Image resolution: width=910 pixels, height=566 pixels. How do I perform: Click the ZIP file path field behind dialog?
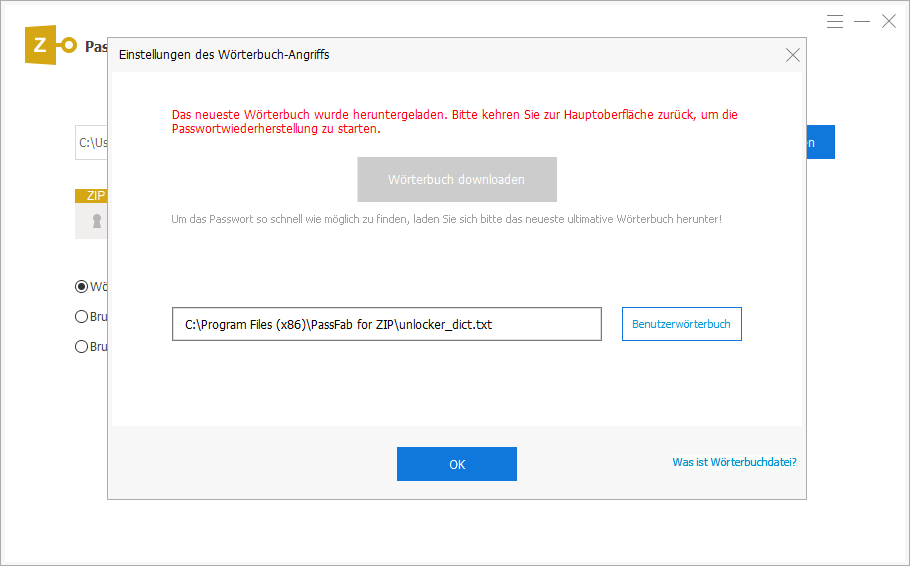[x=91, y=142]
